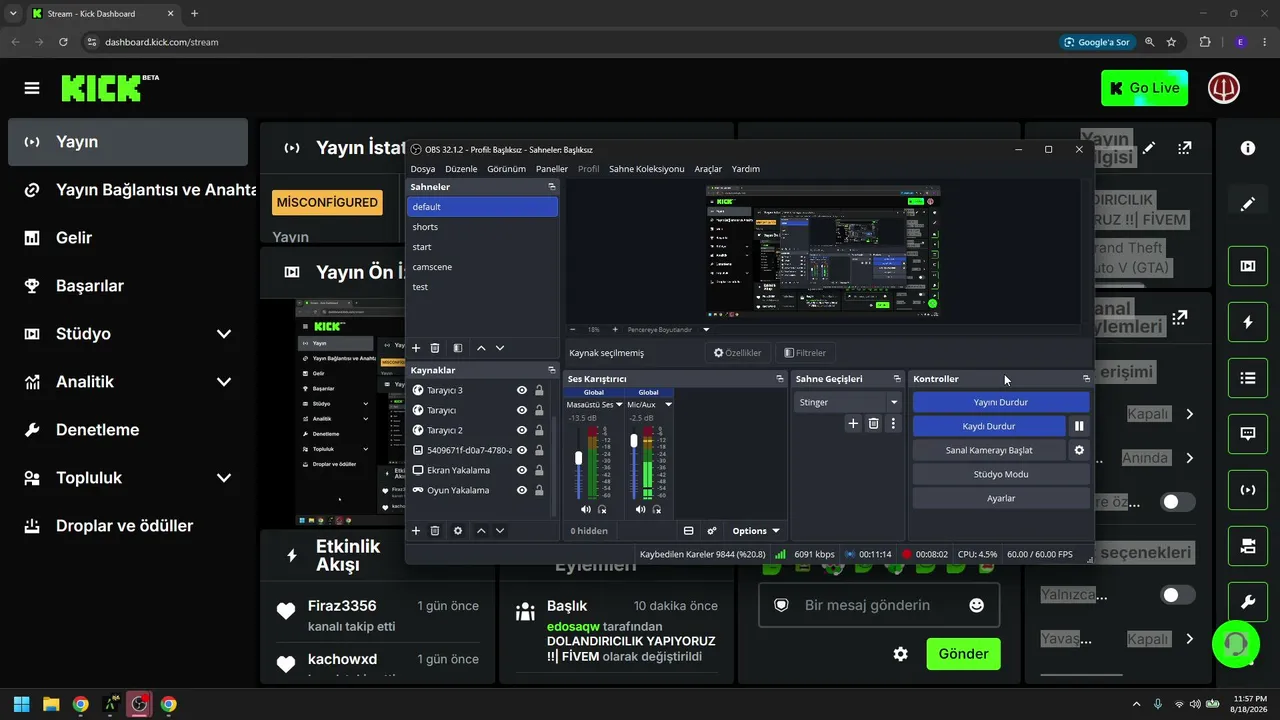Open Mic/Aux channel dropdown arrow
This screenshot has width=1280, height=720.
coord(668,405)
